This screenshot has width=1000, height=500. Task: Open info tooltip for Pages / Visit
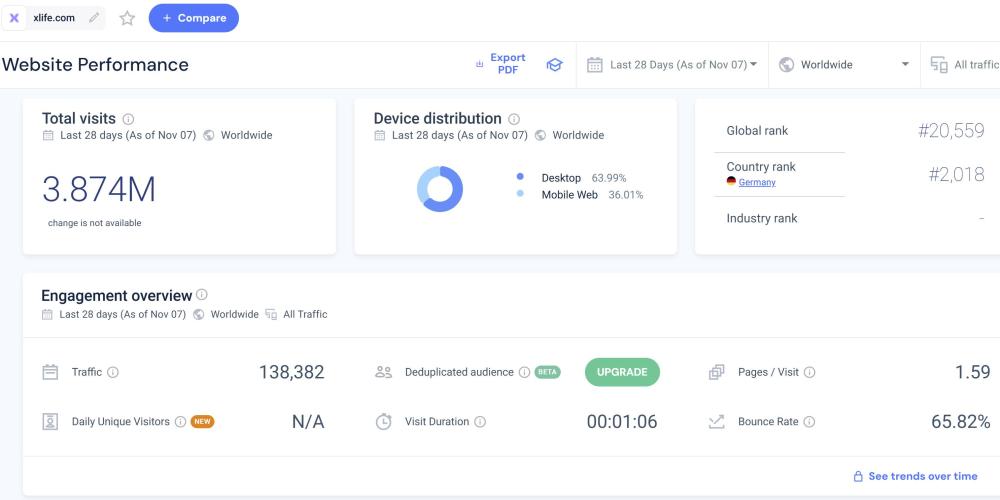[809, 372]
